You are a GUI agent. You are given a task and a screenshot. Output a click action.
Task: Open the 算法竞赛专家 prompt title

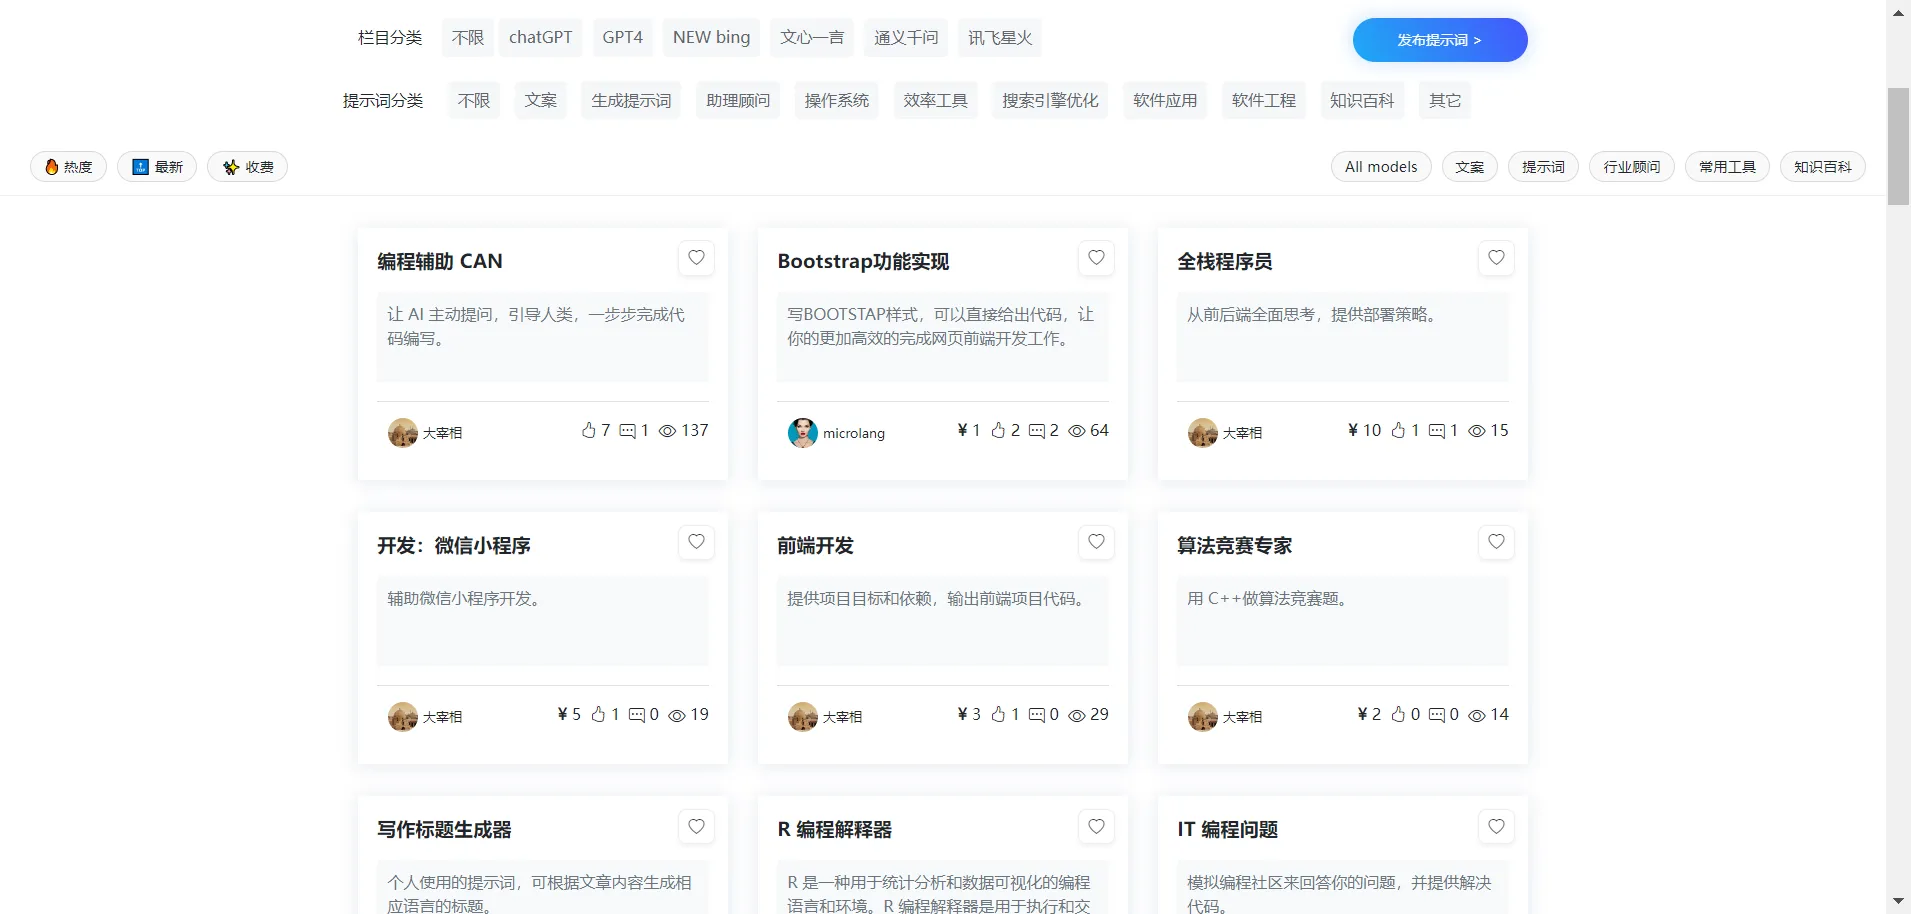coord(1235,546)
